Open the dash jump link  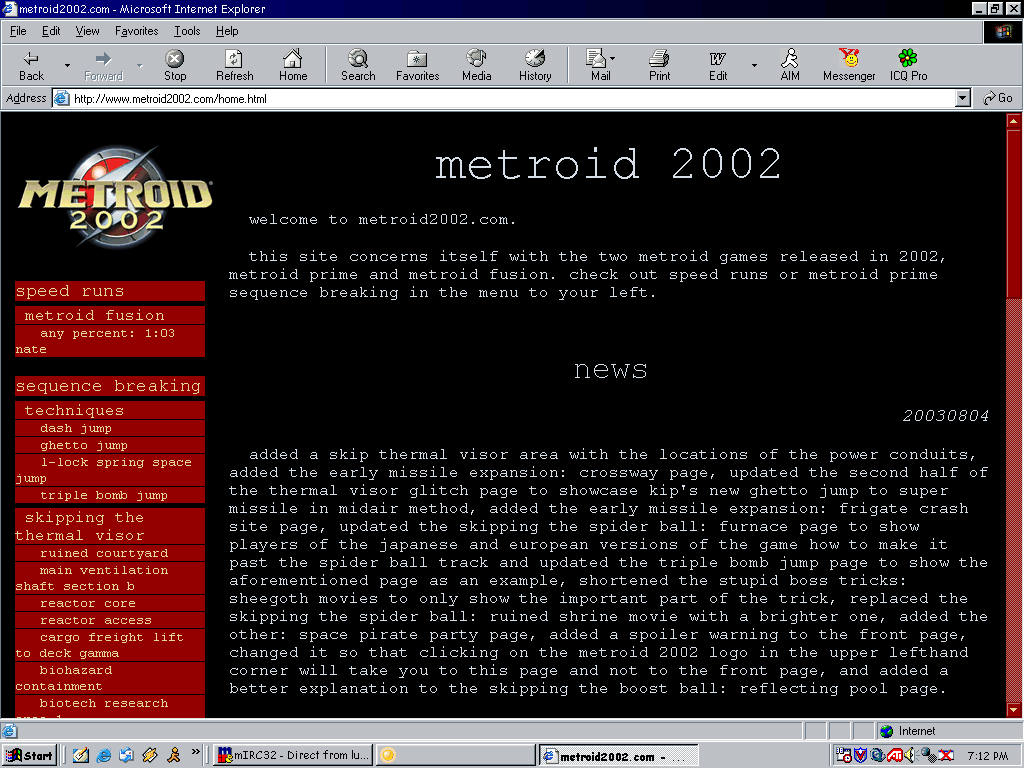tap(76, 428)
